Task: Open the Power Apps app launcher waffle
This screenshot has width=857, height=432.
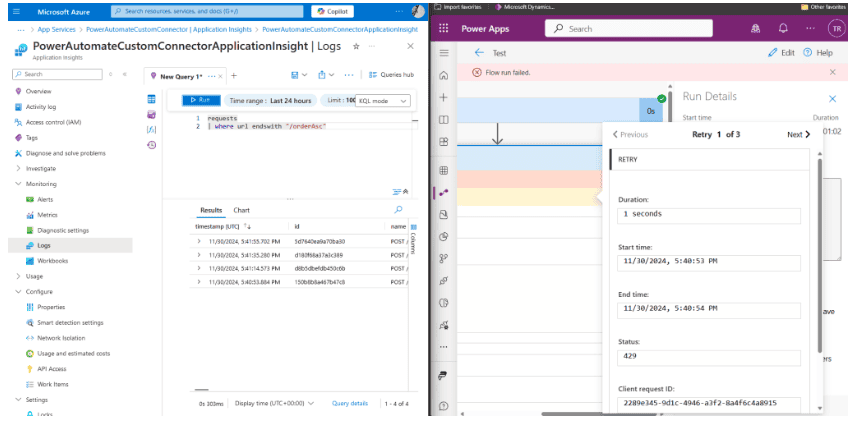Action: pos(443,29)
